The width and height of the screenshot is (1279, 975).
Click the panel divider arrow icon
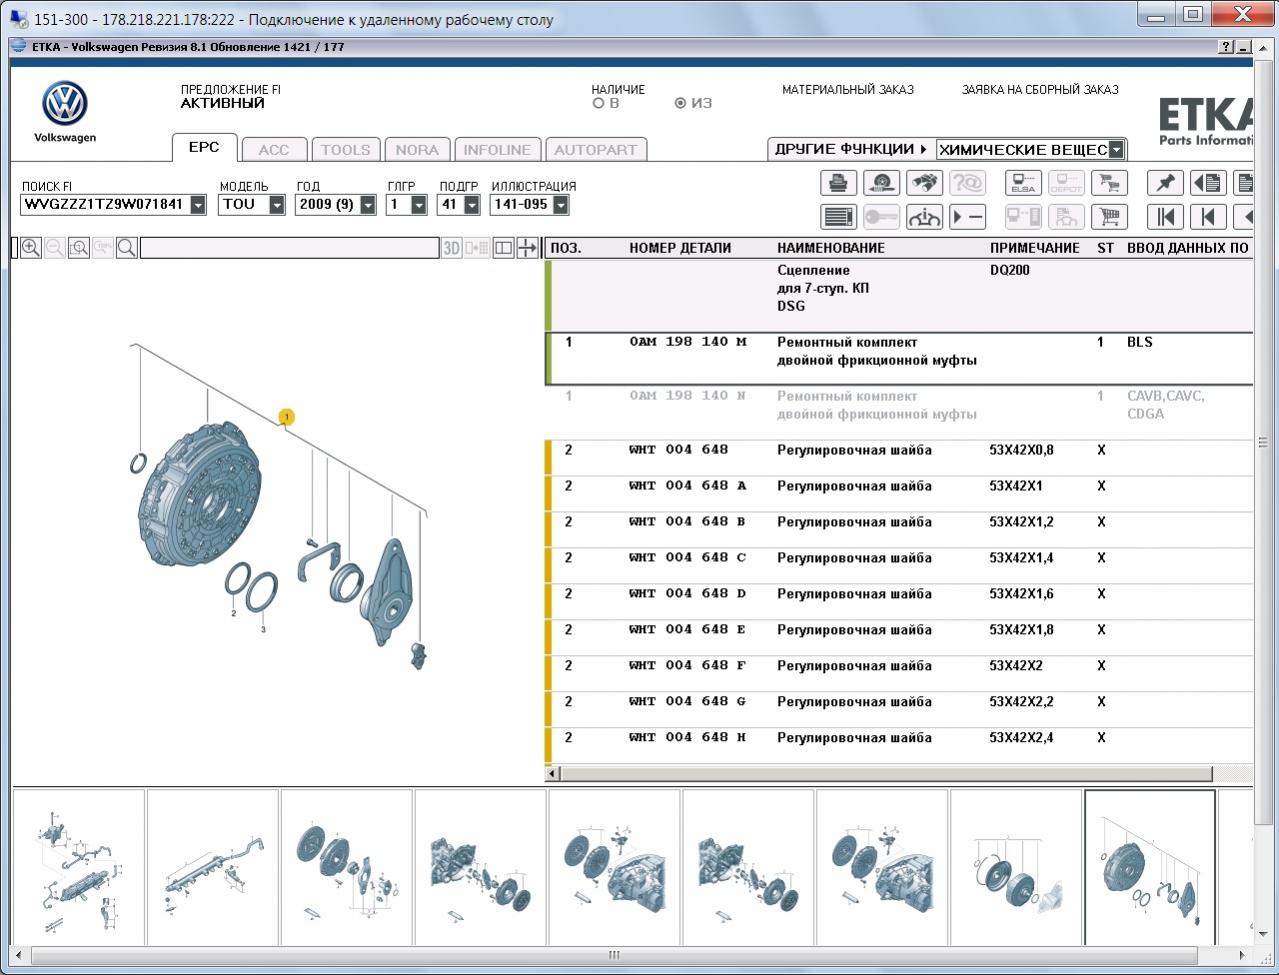pos(527,248)
